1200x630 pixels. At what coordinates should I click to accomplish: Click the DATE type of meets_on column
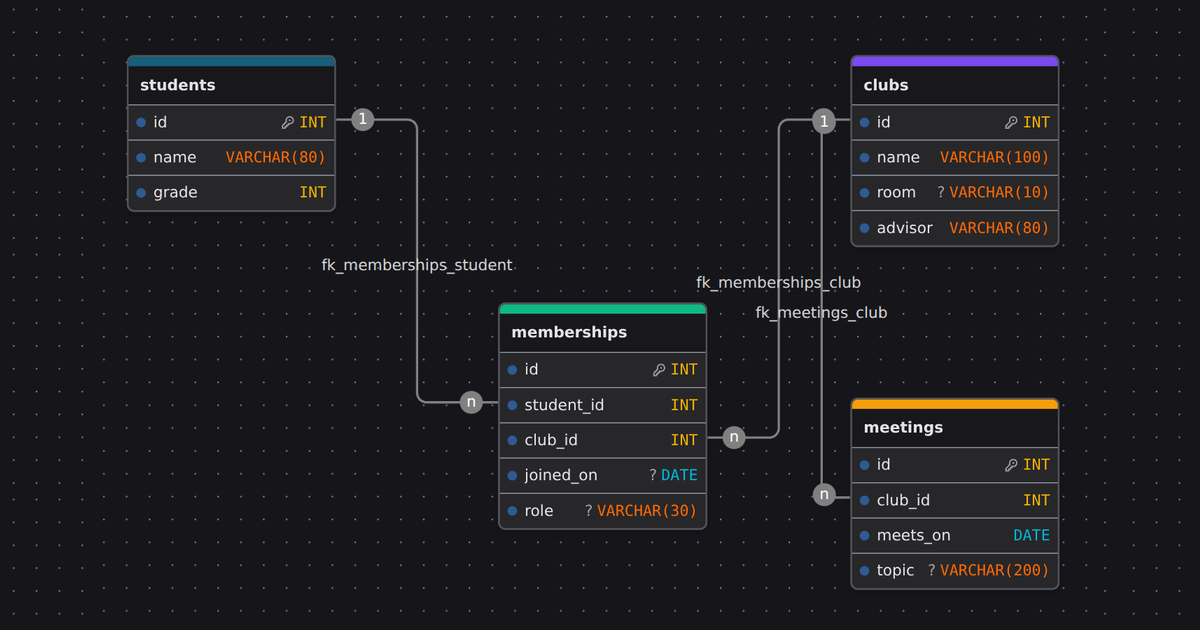1032,535
